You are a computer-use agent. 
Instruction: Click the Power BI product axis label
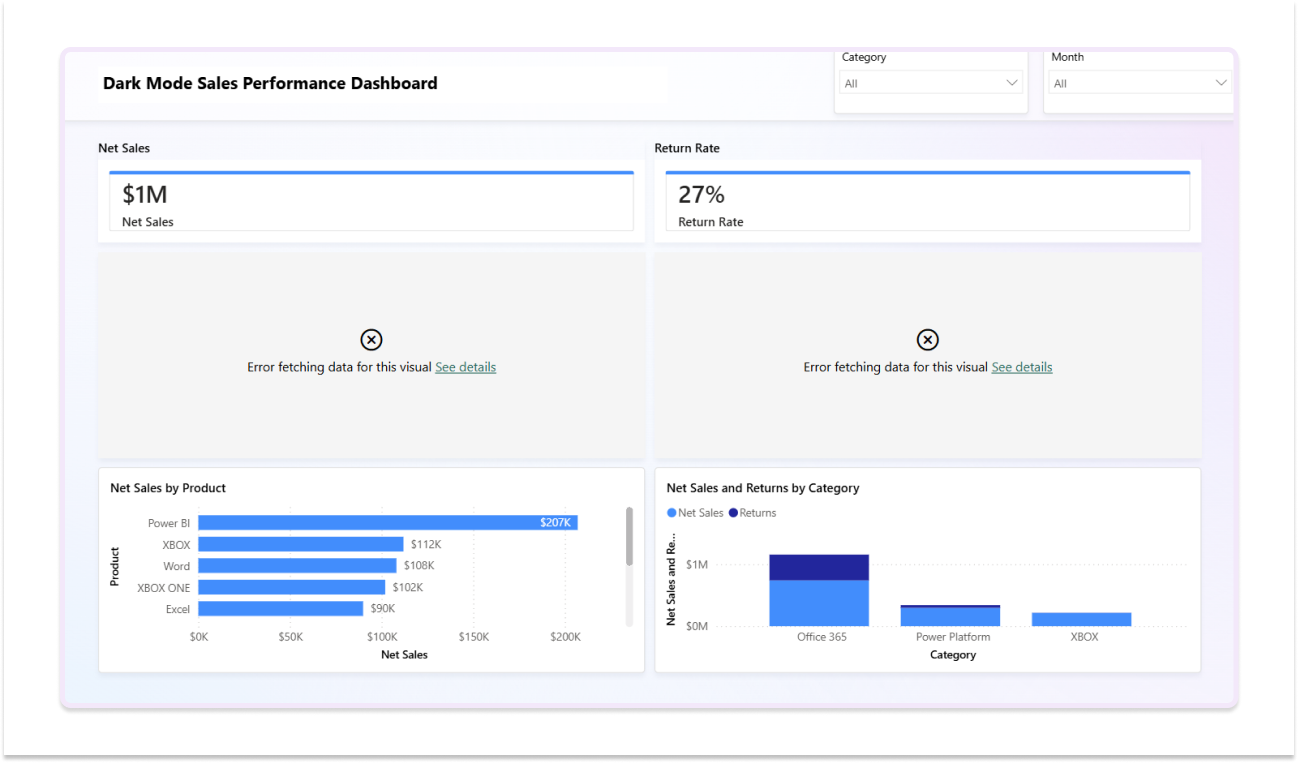tap(169, 523)
